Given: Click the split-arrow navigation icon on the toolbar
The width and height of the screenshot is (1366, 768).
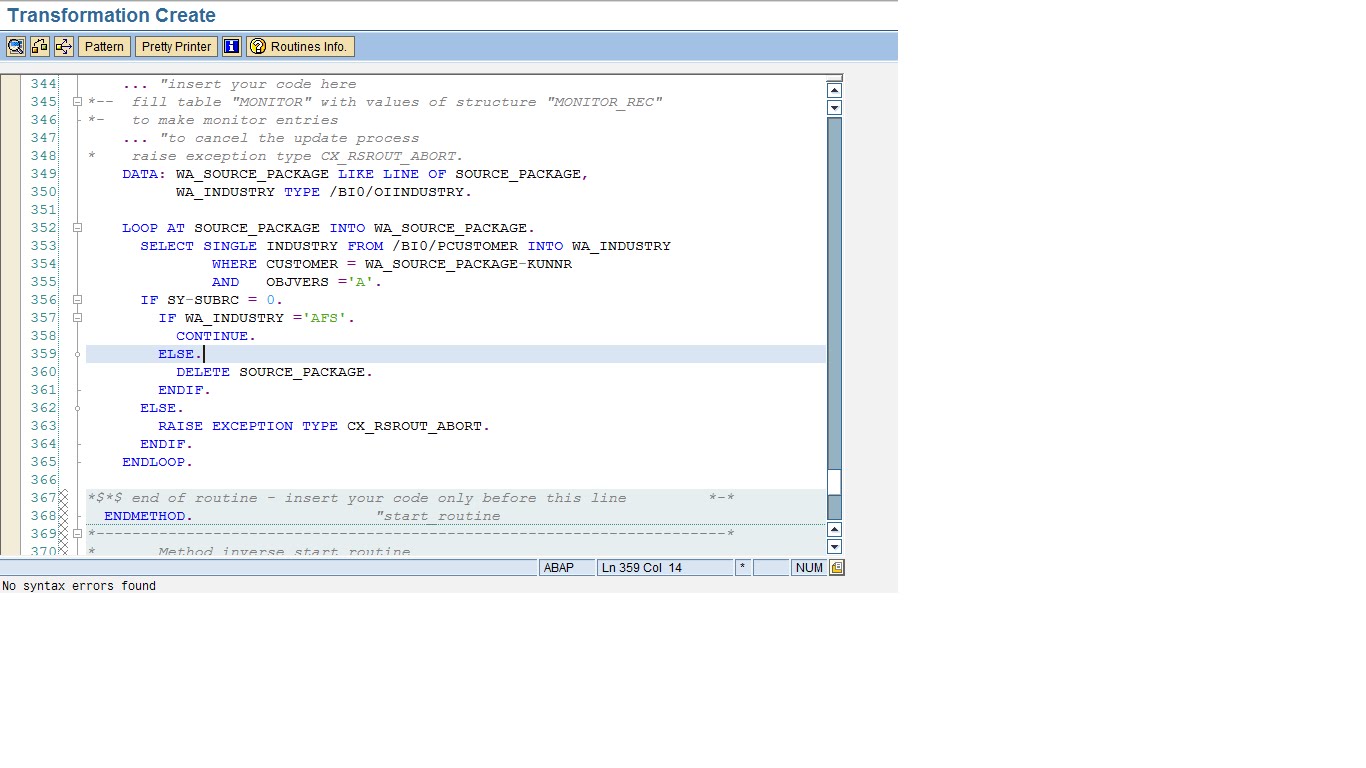Looking at the screenshot, I should tap(62, 46).
